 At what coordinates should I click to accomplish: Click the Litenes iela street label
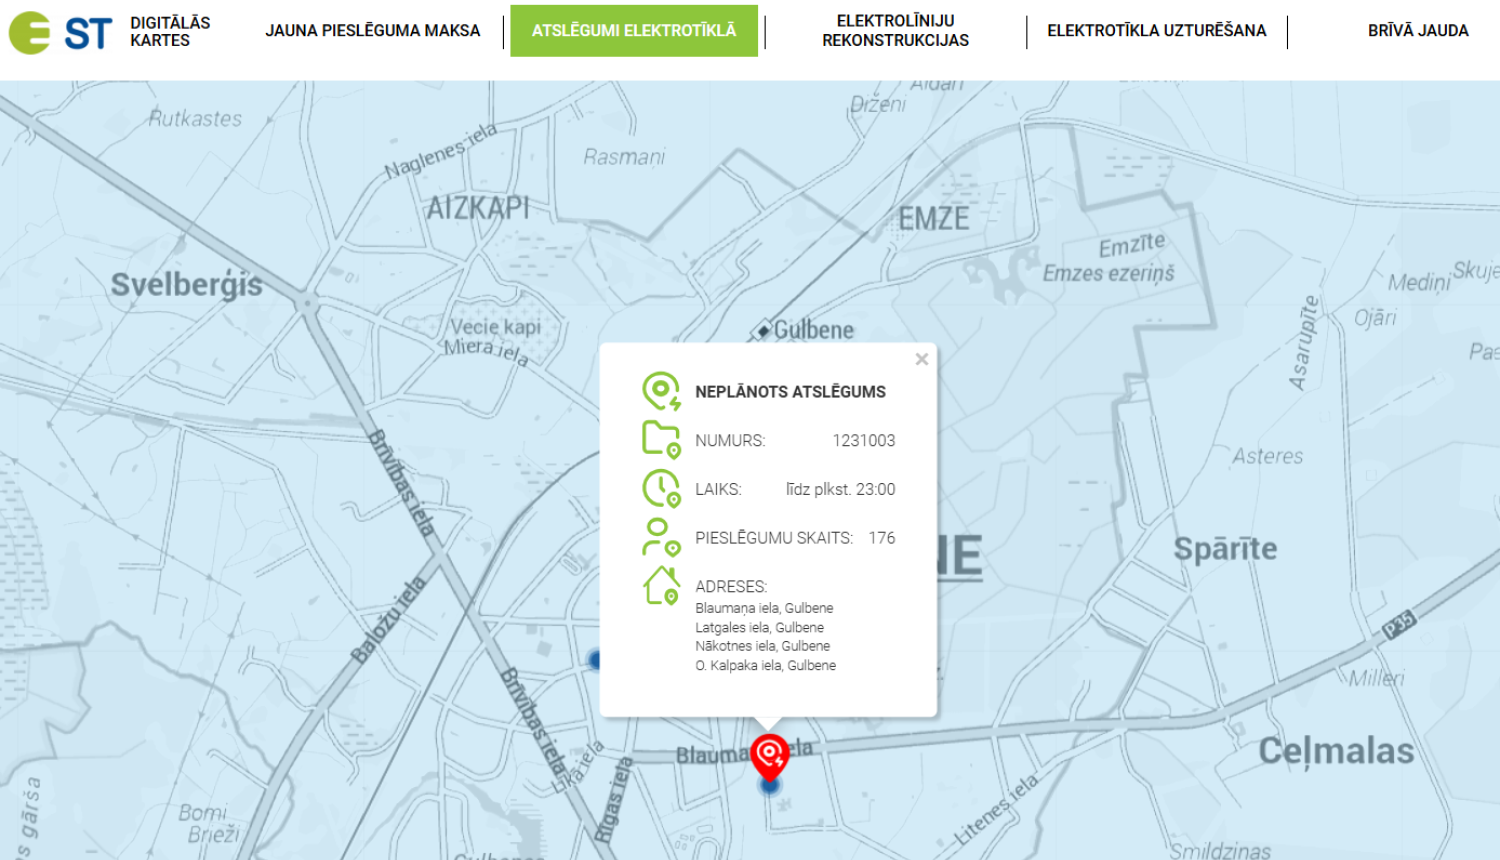coord(996,811)
